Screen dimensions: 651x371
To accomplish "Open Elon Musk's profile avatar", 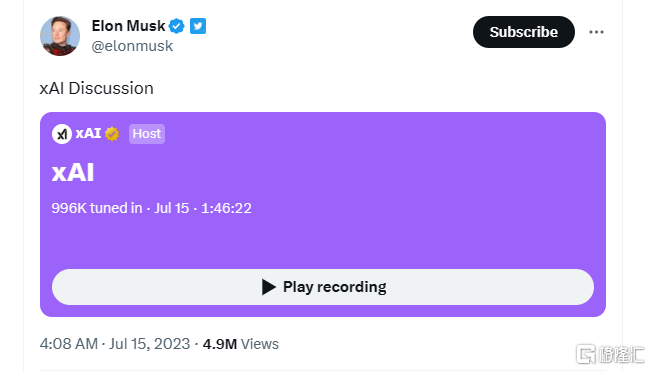I will click(x=60, y=36).
